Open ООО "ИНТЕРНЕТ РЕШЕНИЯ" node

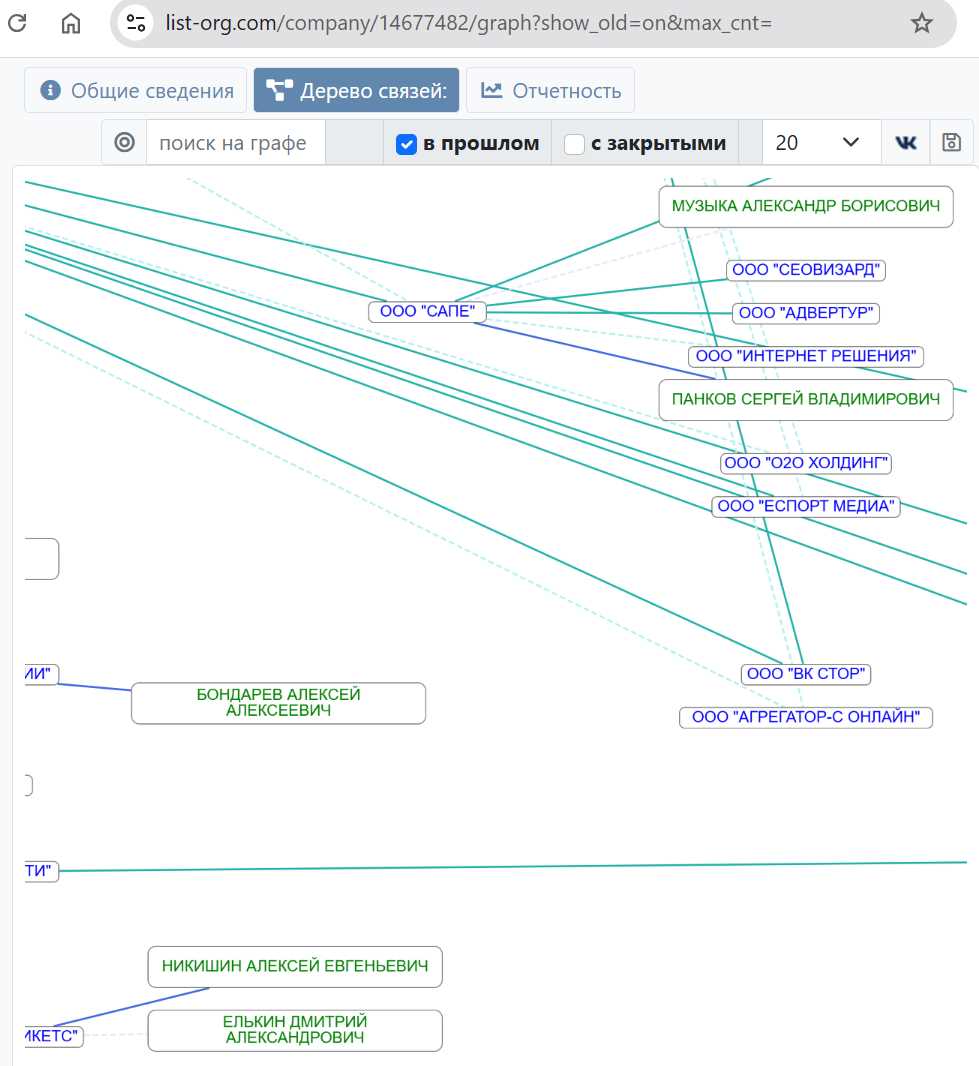coord(806,356)
